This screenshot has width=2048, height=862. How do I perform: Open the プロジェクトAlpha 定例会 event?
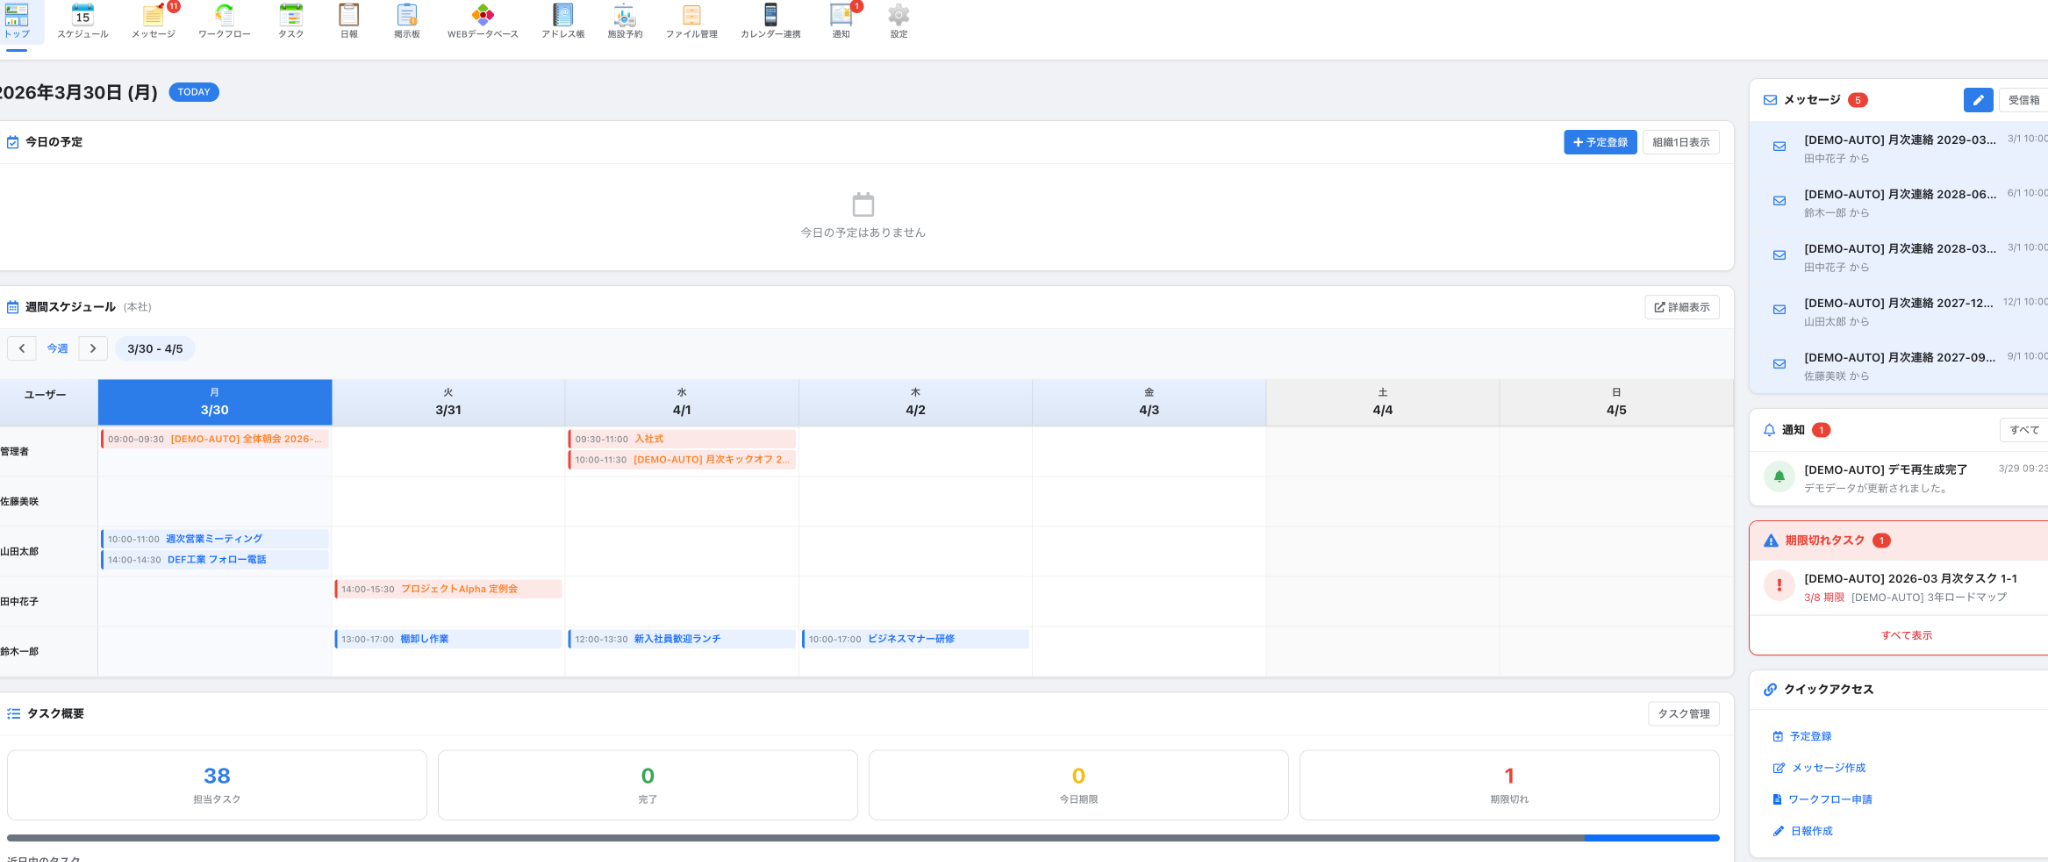coord(448,589)
